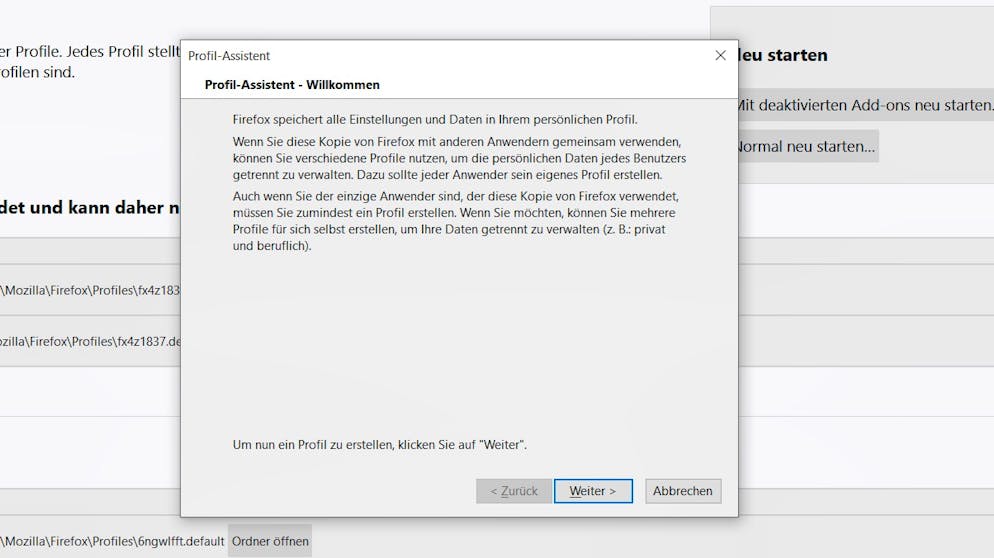Click the Abbrechen button in the wizard

[683, 491]
